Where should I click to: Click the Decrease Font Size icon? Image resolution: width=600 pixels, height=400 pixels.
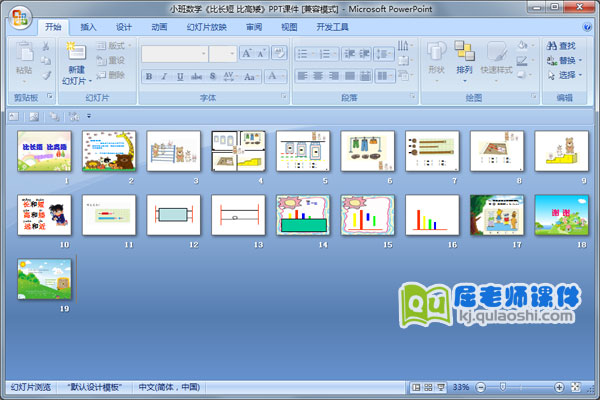[261, 53]
